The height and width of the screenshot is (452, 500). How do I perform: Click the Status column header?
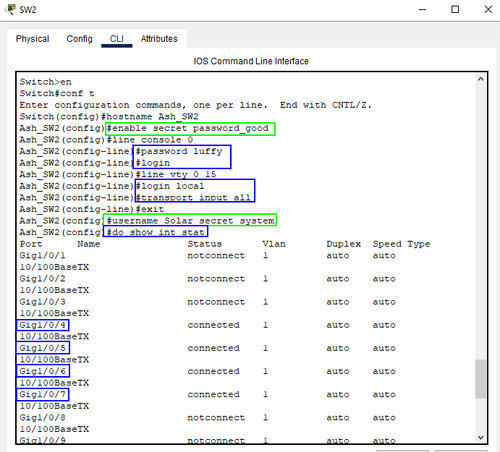(205, 244)
